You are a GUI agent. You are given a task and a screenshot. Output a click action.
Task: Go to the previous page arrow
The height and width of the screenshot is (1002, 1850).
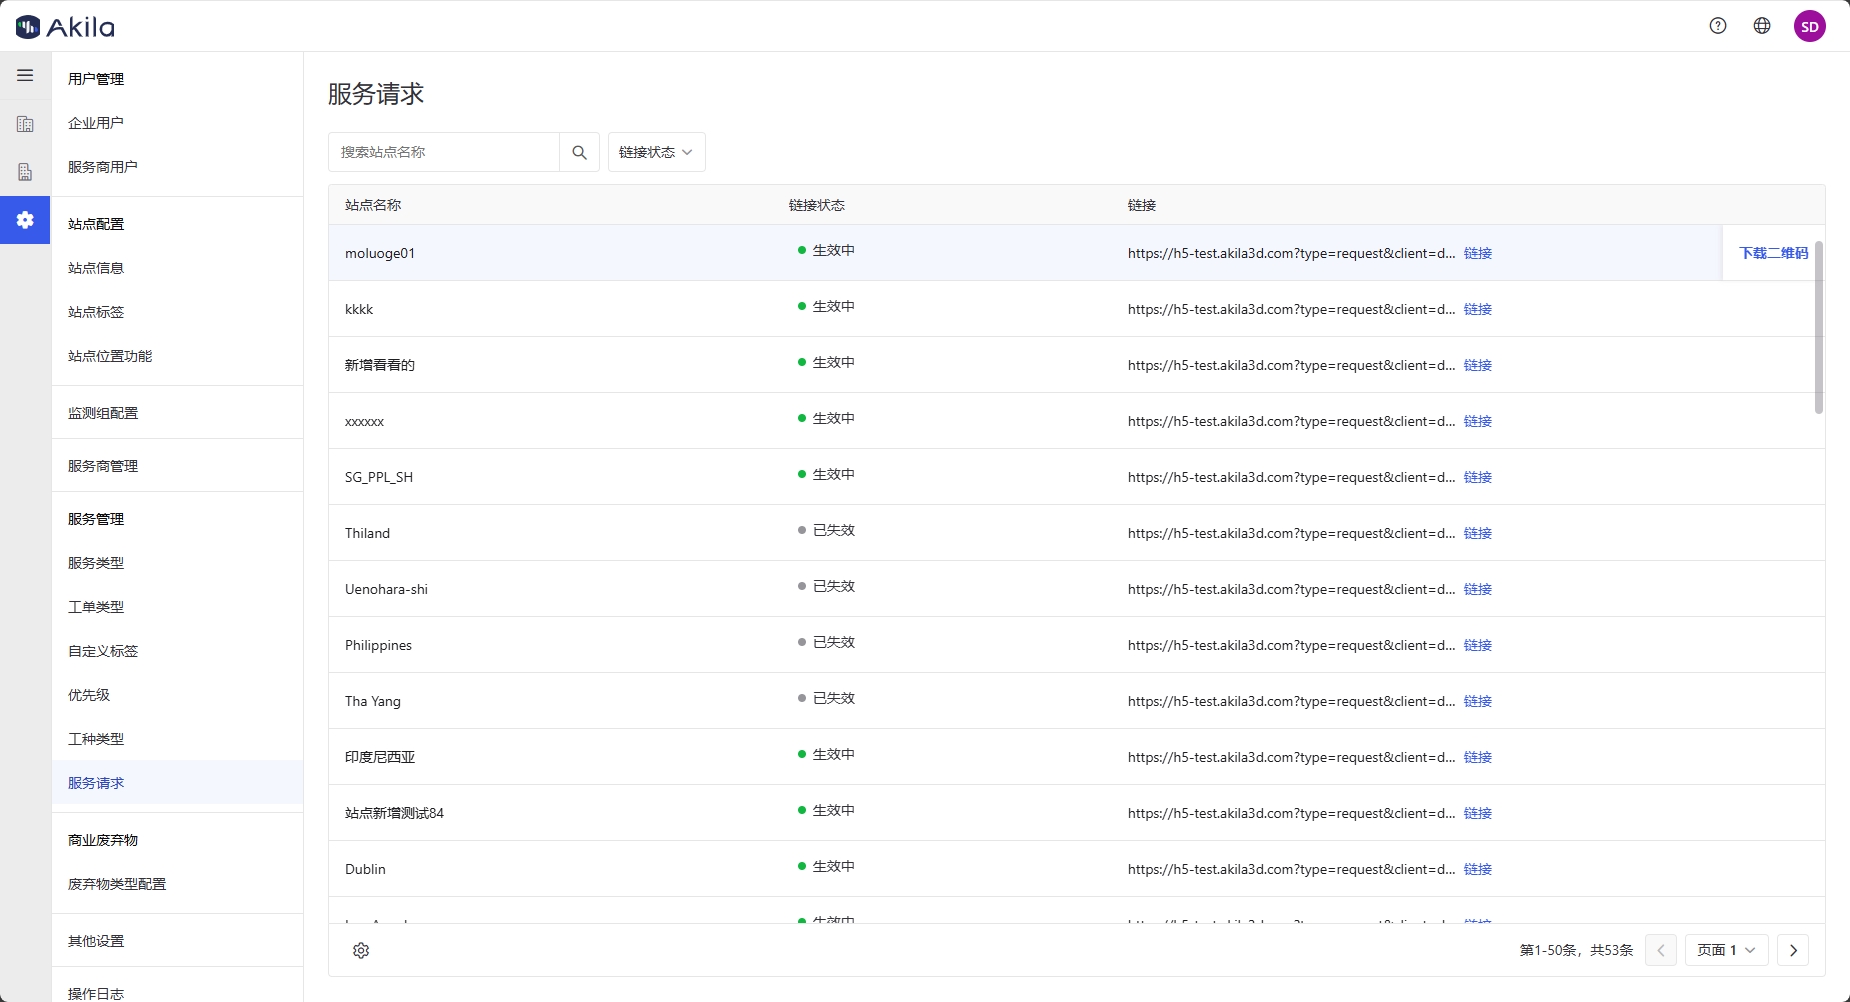[x=1661, y=950]
